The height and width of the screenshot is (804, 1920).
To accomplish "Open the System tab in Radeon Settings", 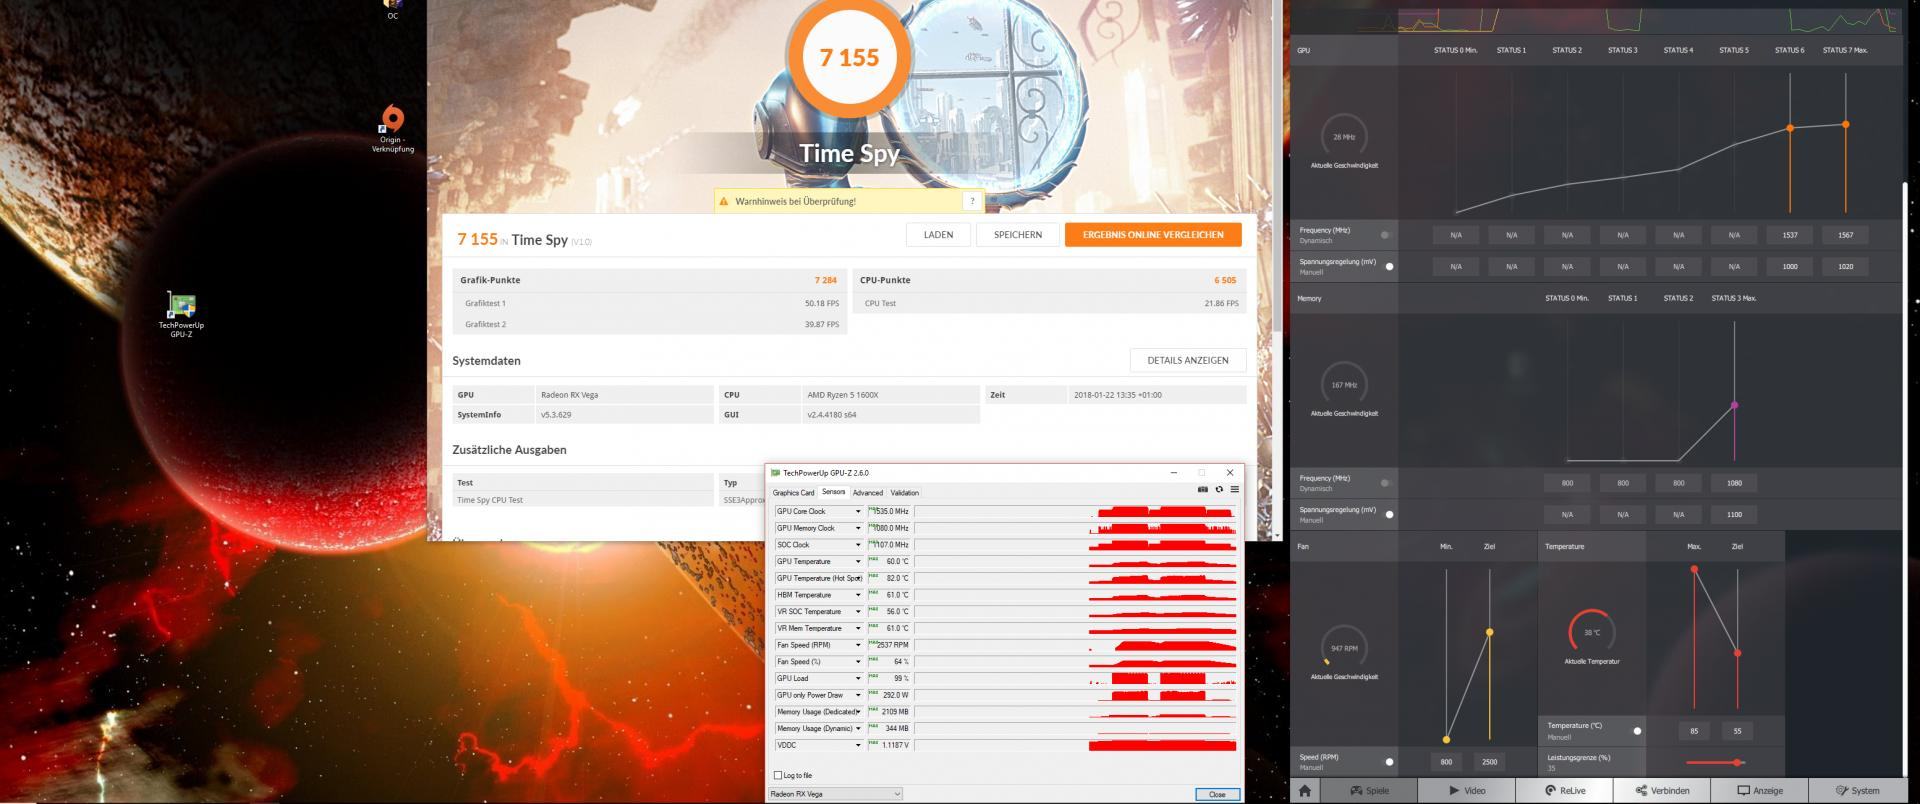I will tap(1857, 790).
